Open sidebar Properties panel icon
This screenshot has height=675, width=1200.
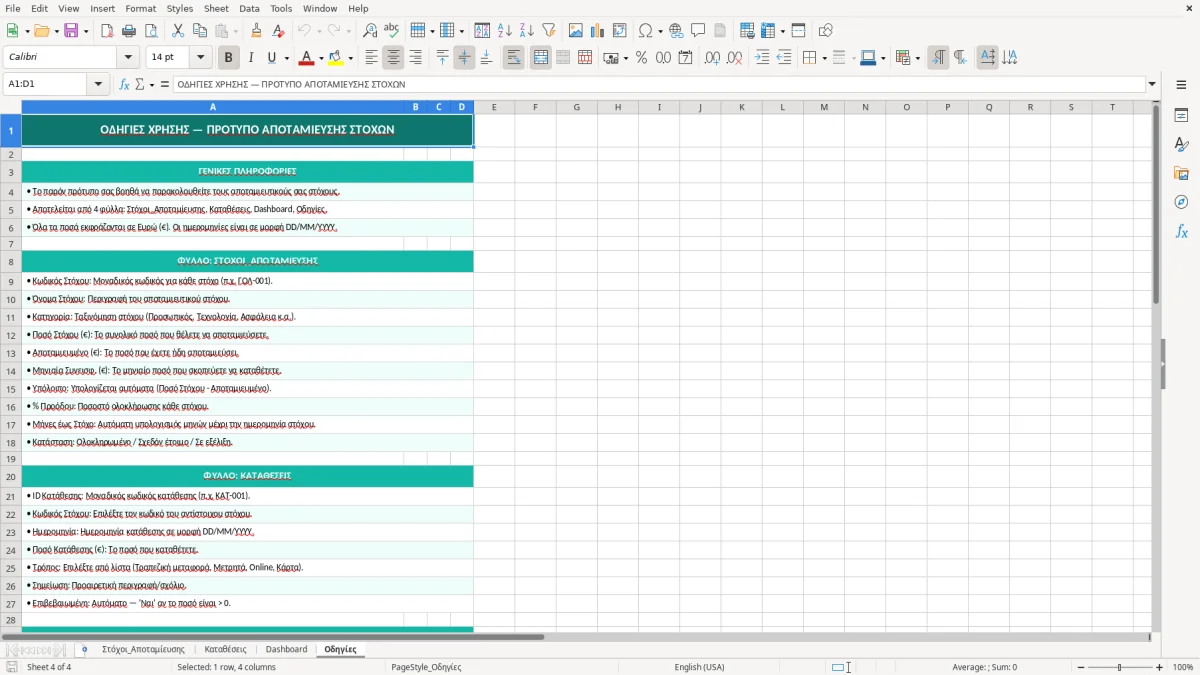(1181, 116)
